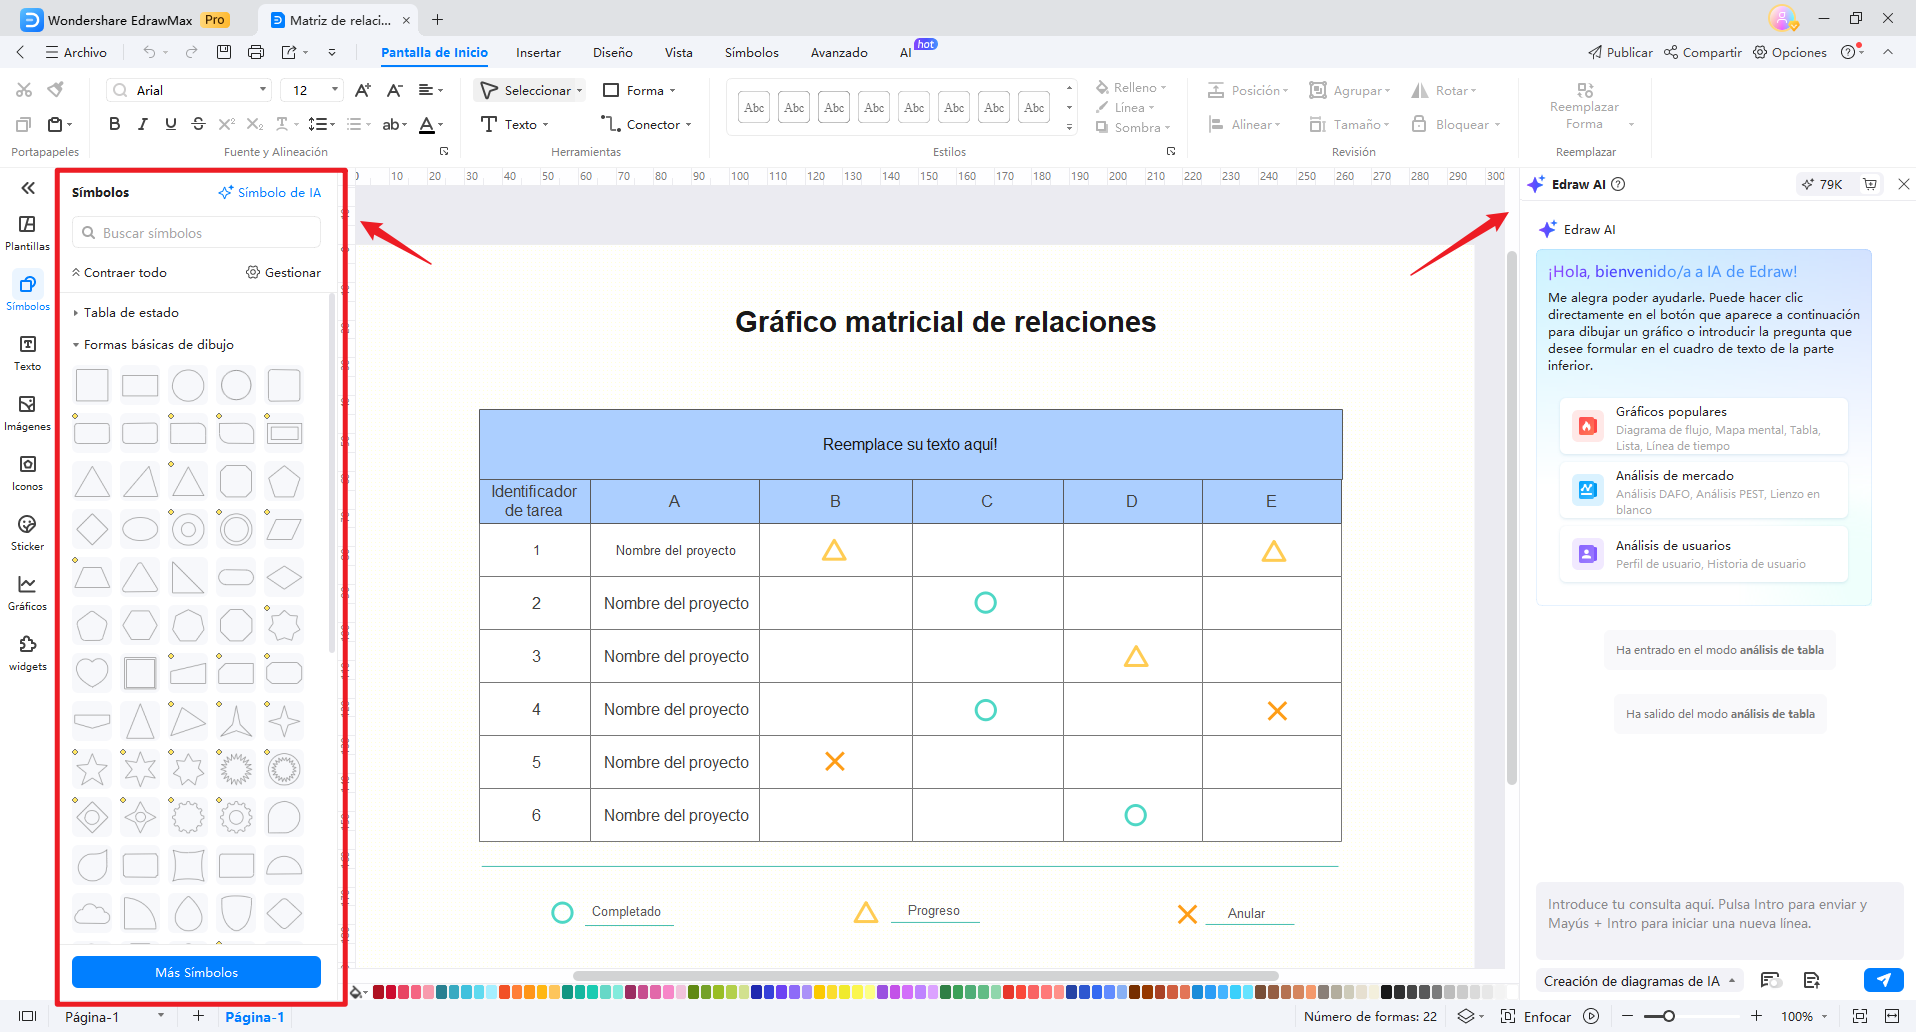Image resolution: width=1916 pixels, height=1032 pixels.
Task: Click the Undo arrow icon
Action: pos(149,52)
